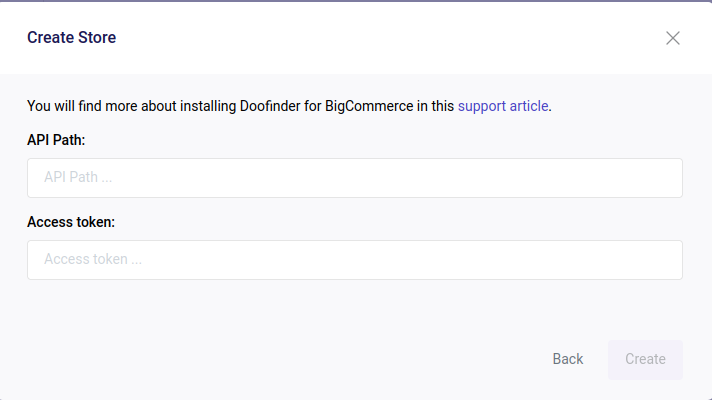Click the word Doofinder in the description
The height and width of the screenshot is (400, 712).
(270, 106)
